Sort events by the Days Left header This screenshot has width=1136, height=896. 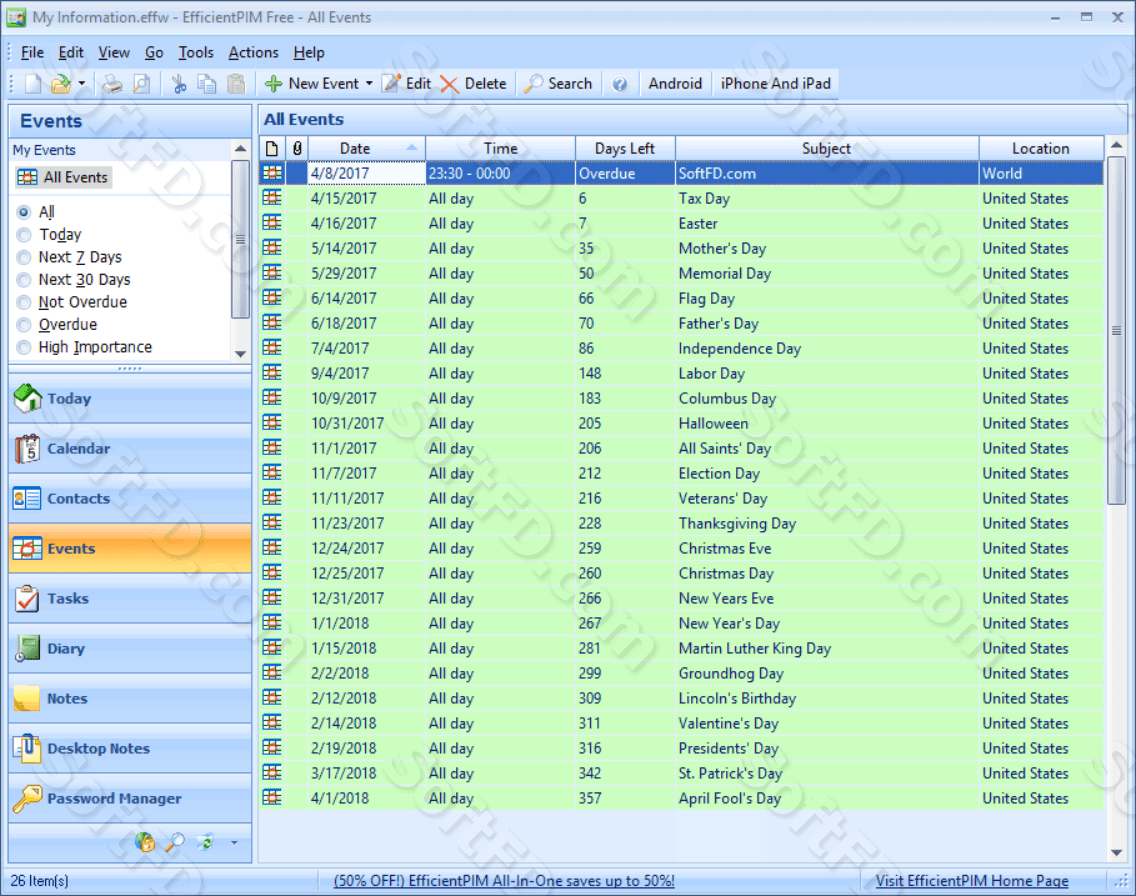(x=625, y=148)
